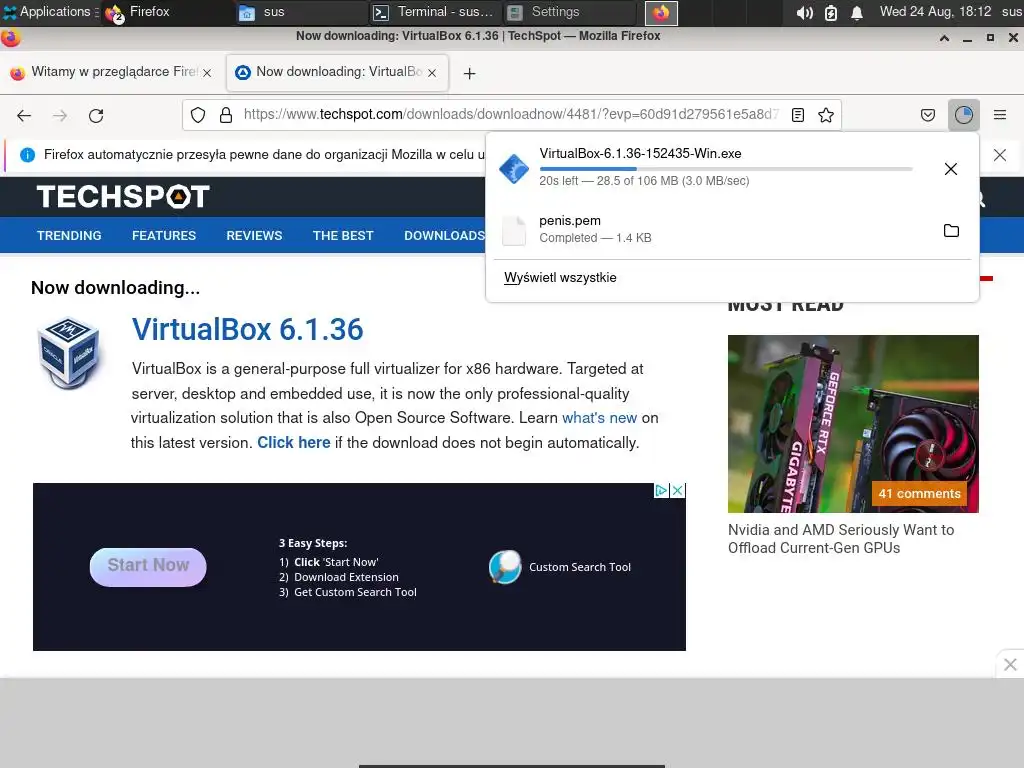Image resolution: width=1024 pixels, height=768 pixels.
Task: Click the download status '20s left — 28.5 of 106 MB'
Action: pyautogui.click(x=645, y=181)
